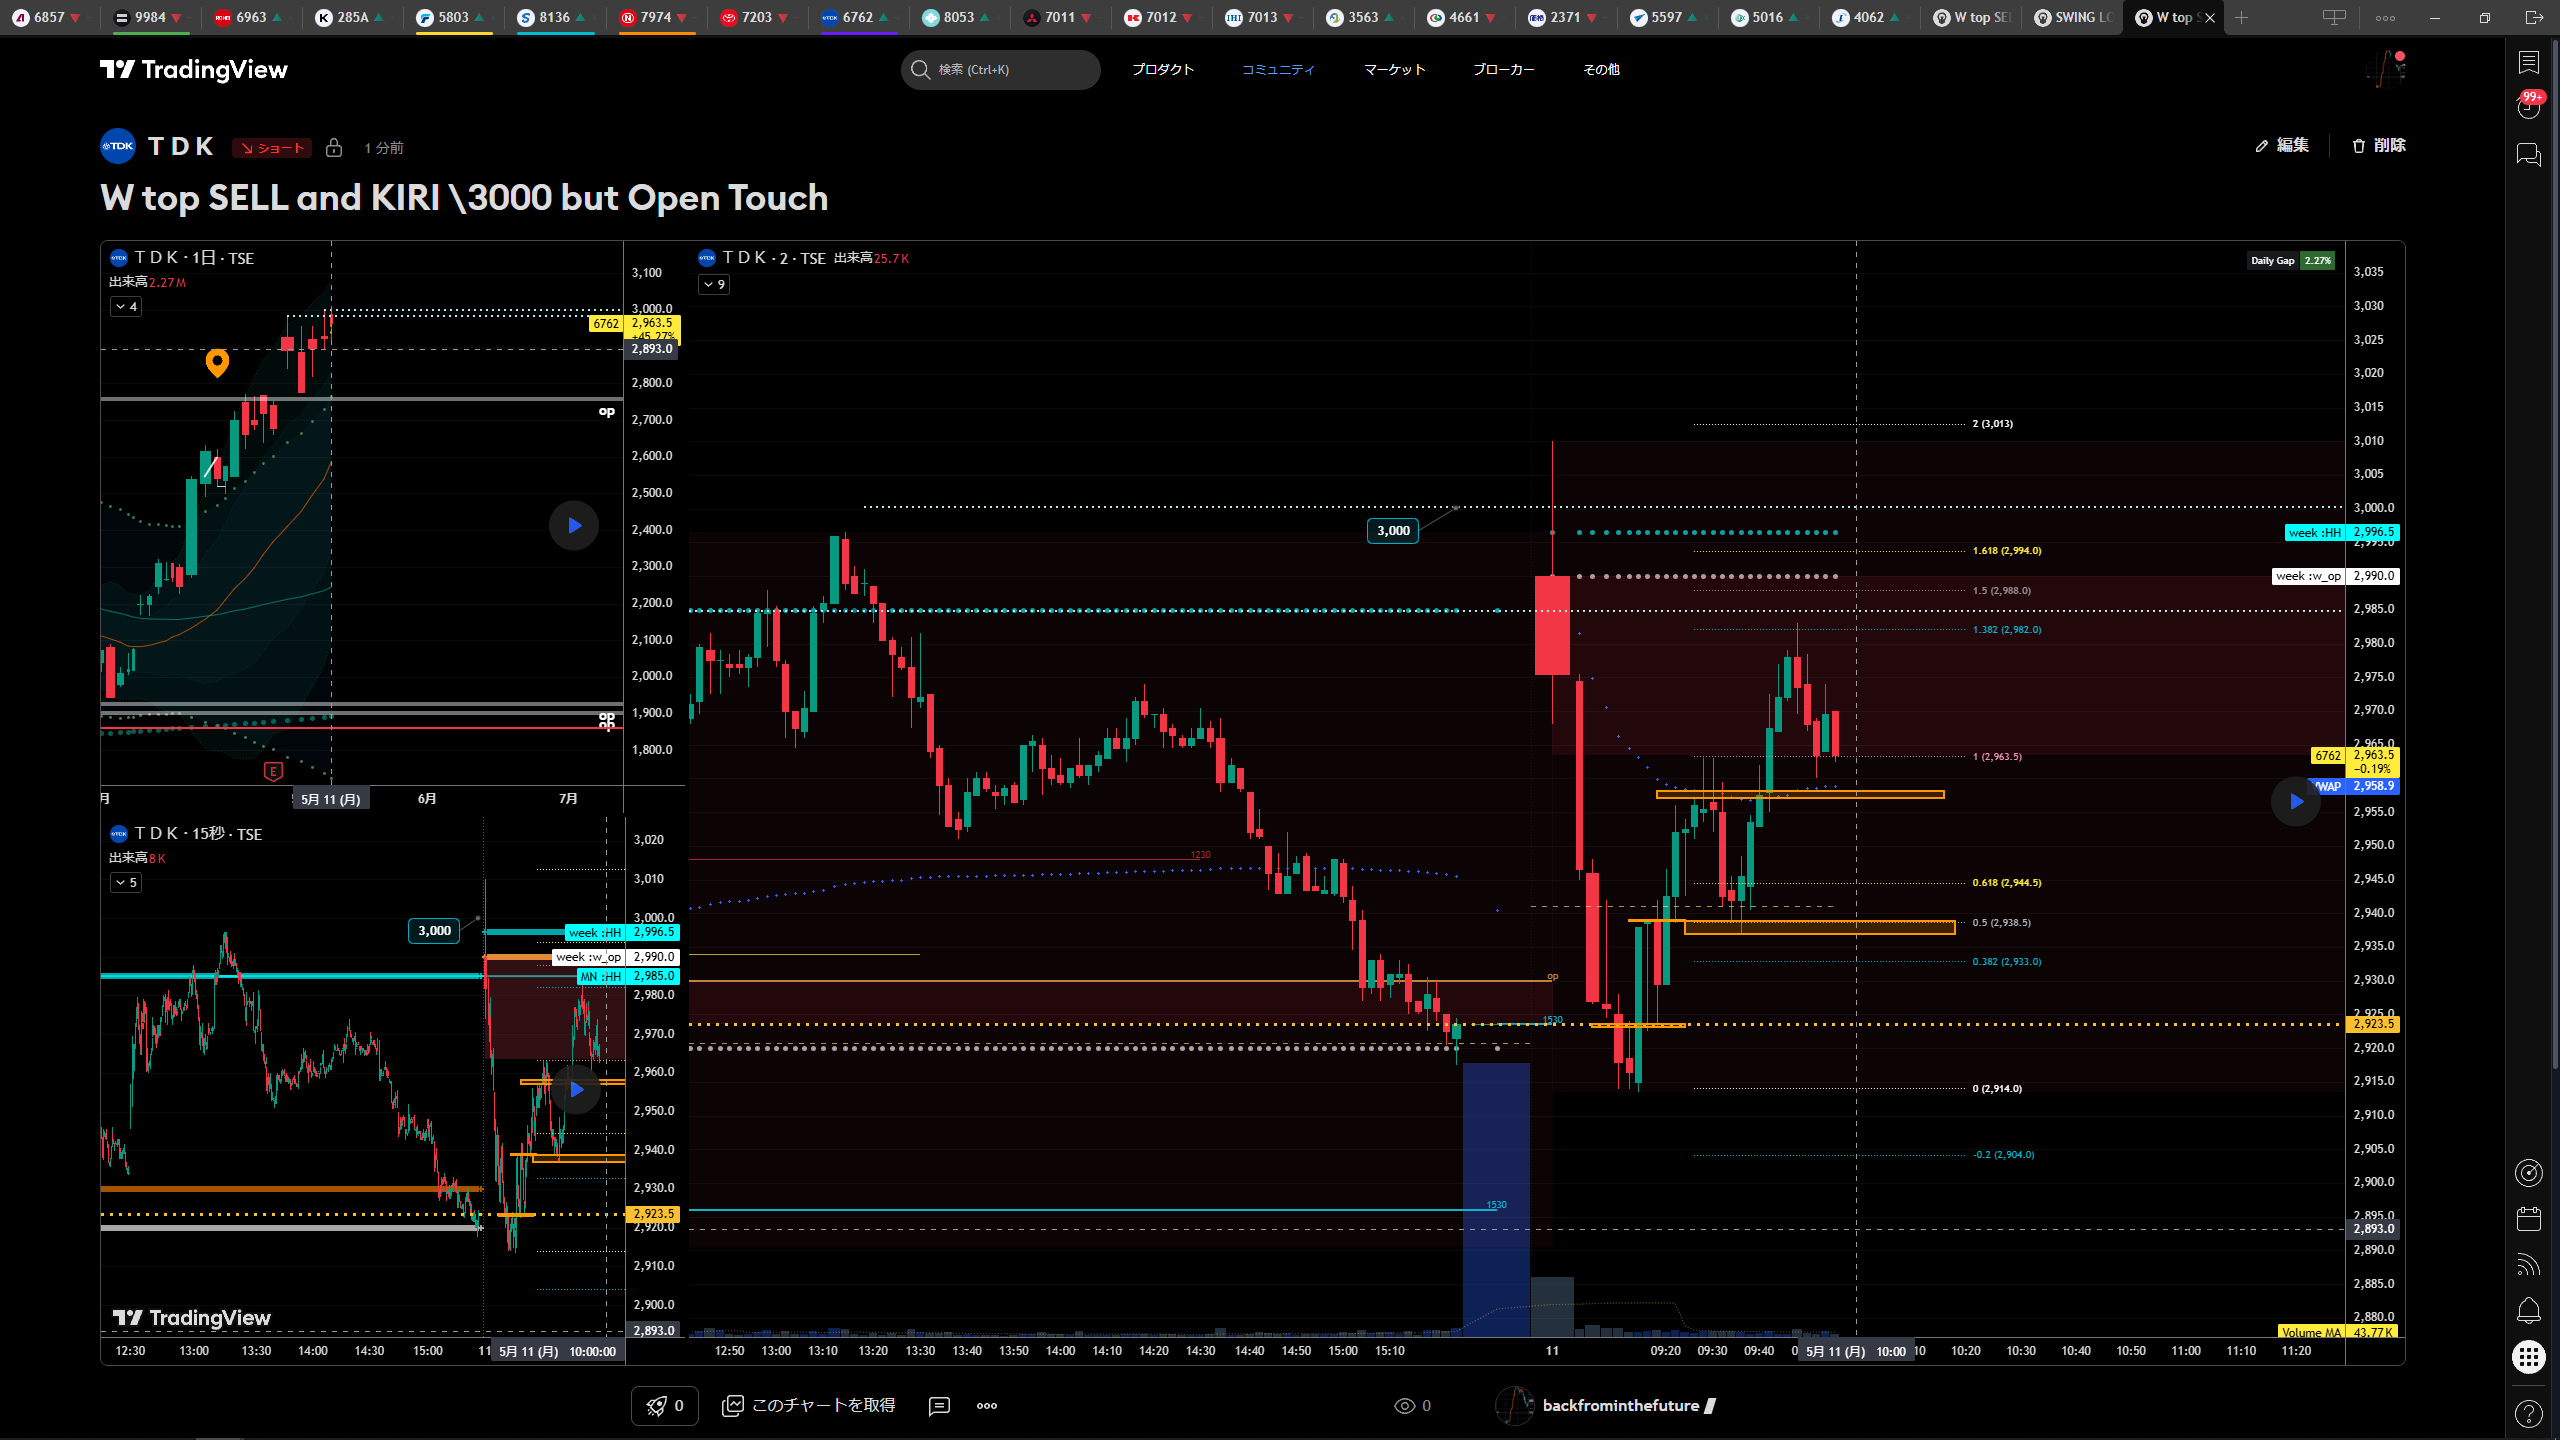Play the TDK 2-minute chart snapshot
The width and height of the screenshot is (2560, 1440).
(2296, 801)
